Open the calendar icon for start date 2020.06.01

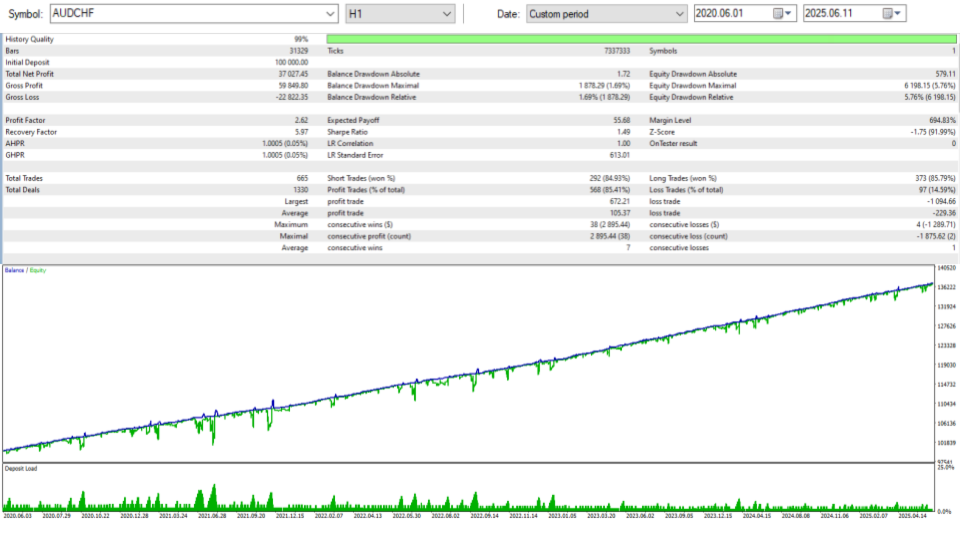778,13
